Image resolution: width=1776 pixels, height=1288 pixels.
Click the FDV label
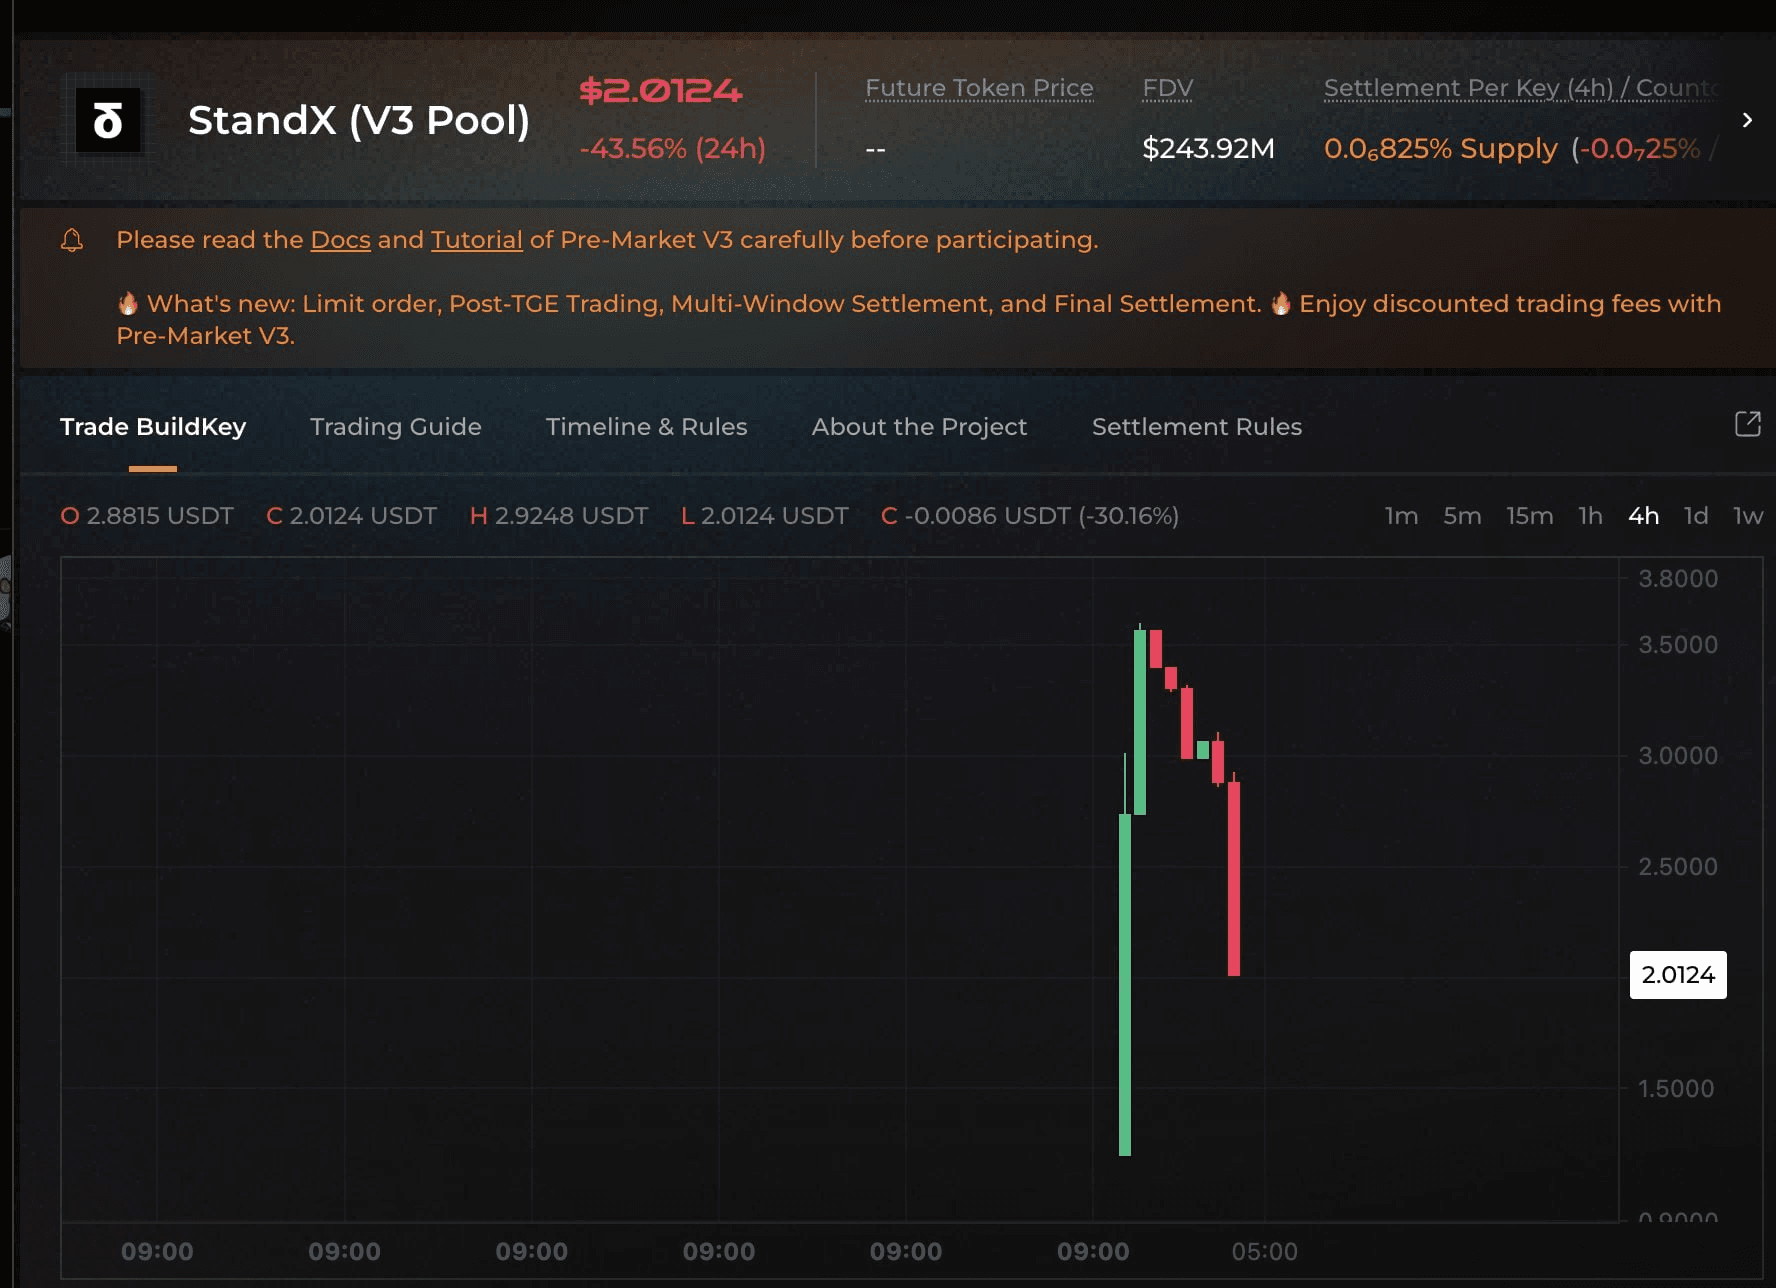1168,88
